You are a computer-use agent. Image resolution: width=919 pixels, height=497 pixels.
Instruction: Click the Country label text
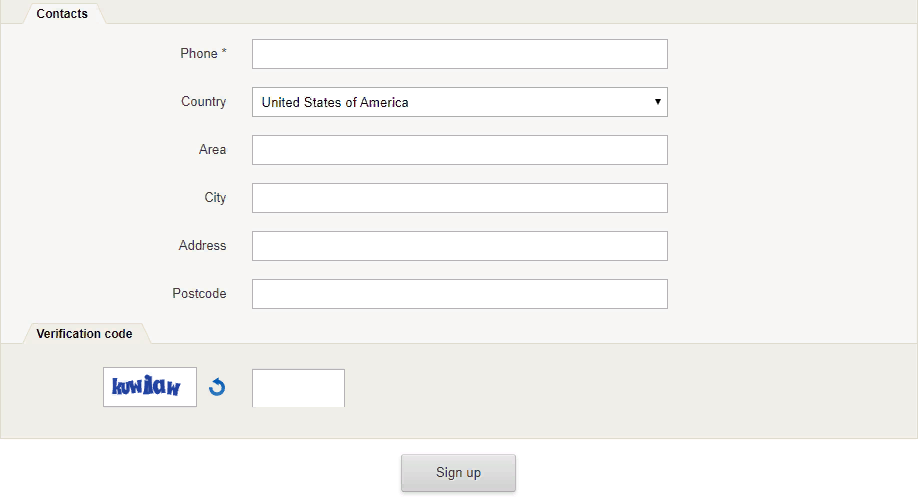tap(203, 101)
